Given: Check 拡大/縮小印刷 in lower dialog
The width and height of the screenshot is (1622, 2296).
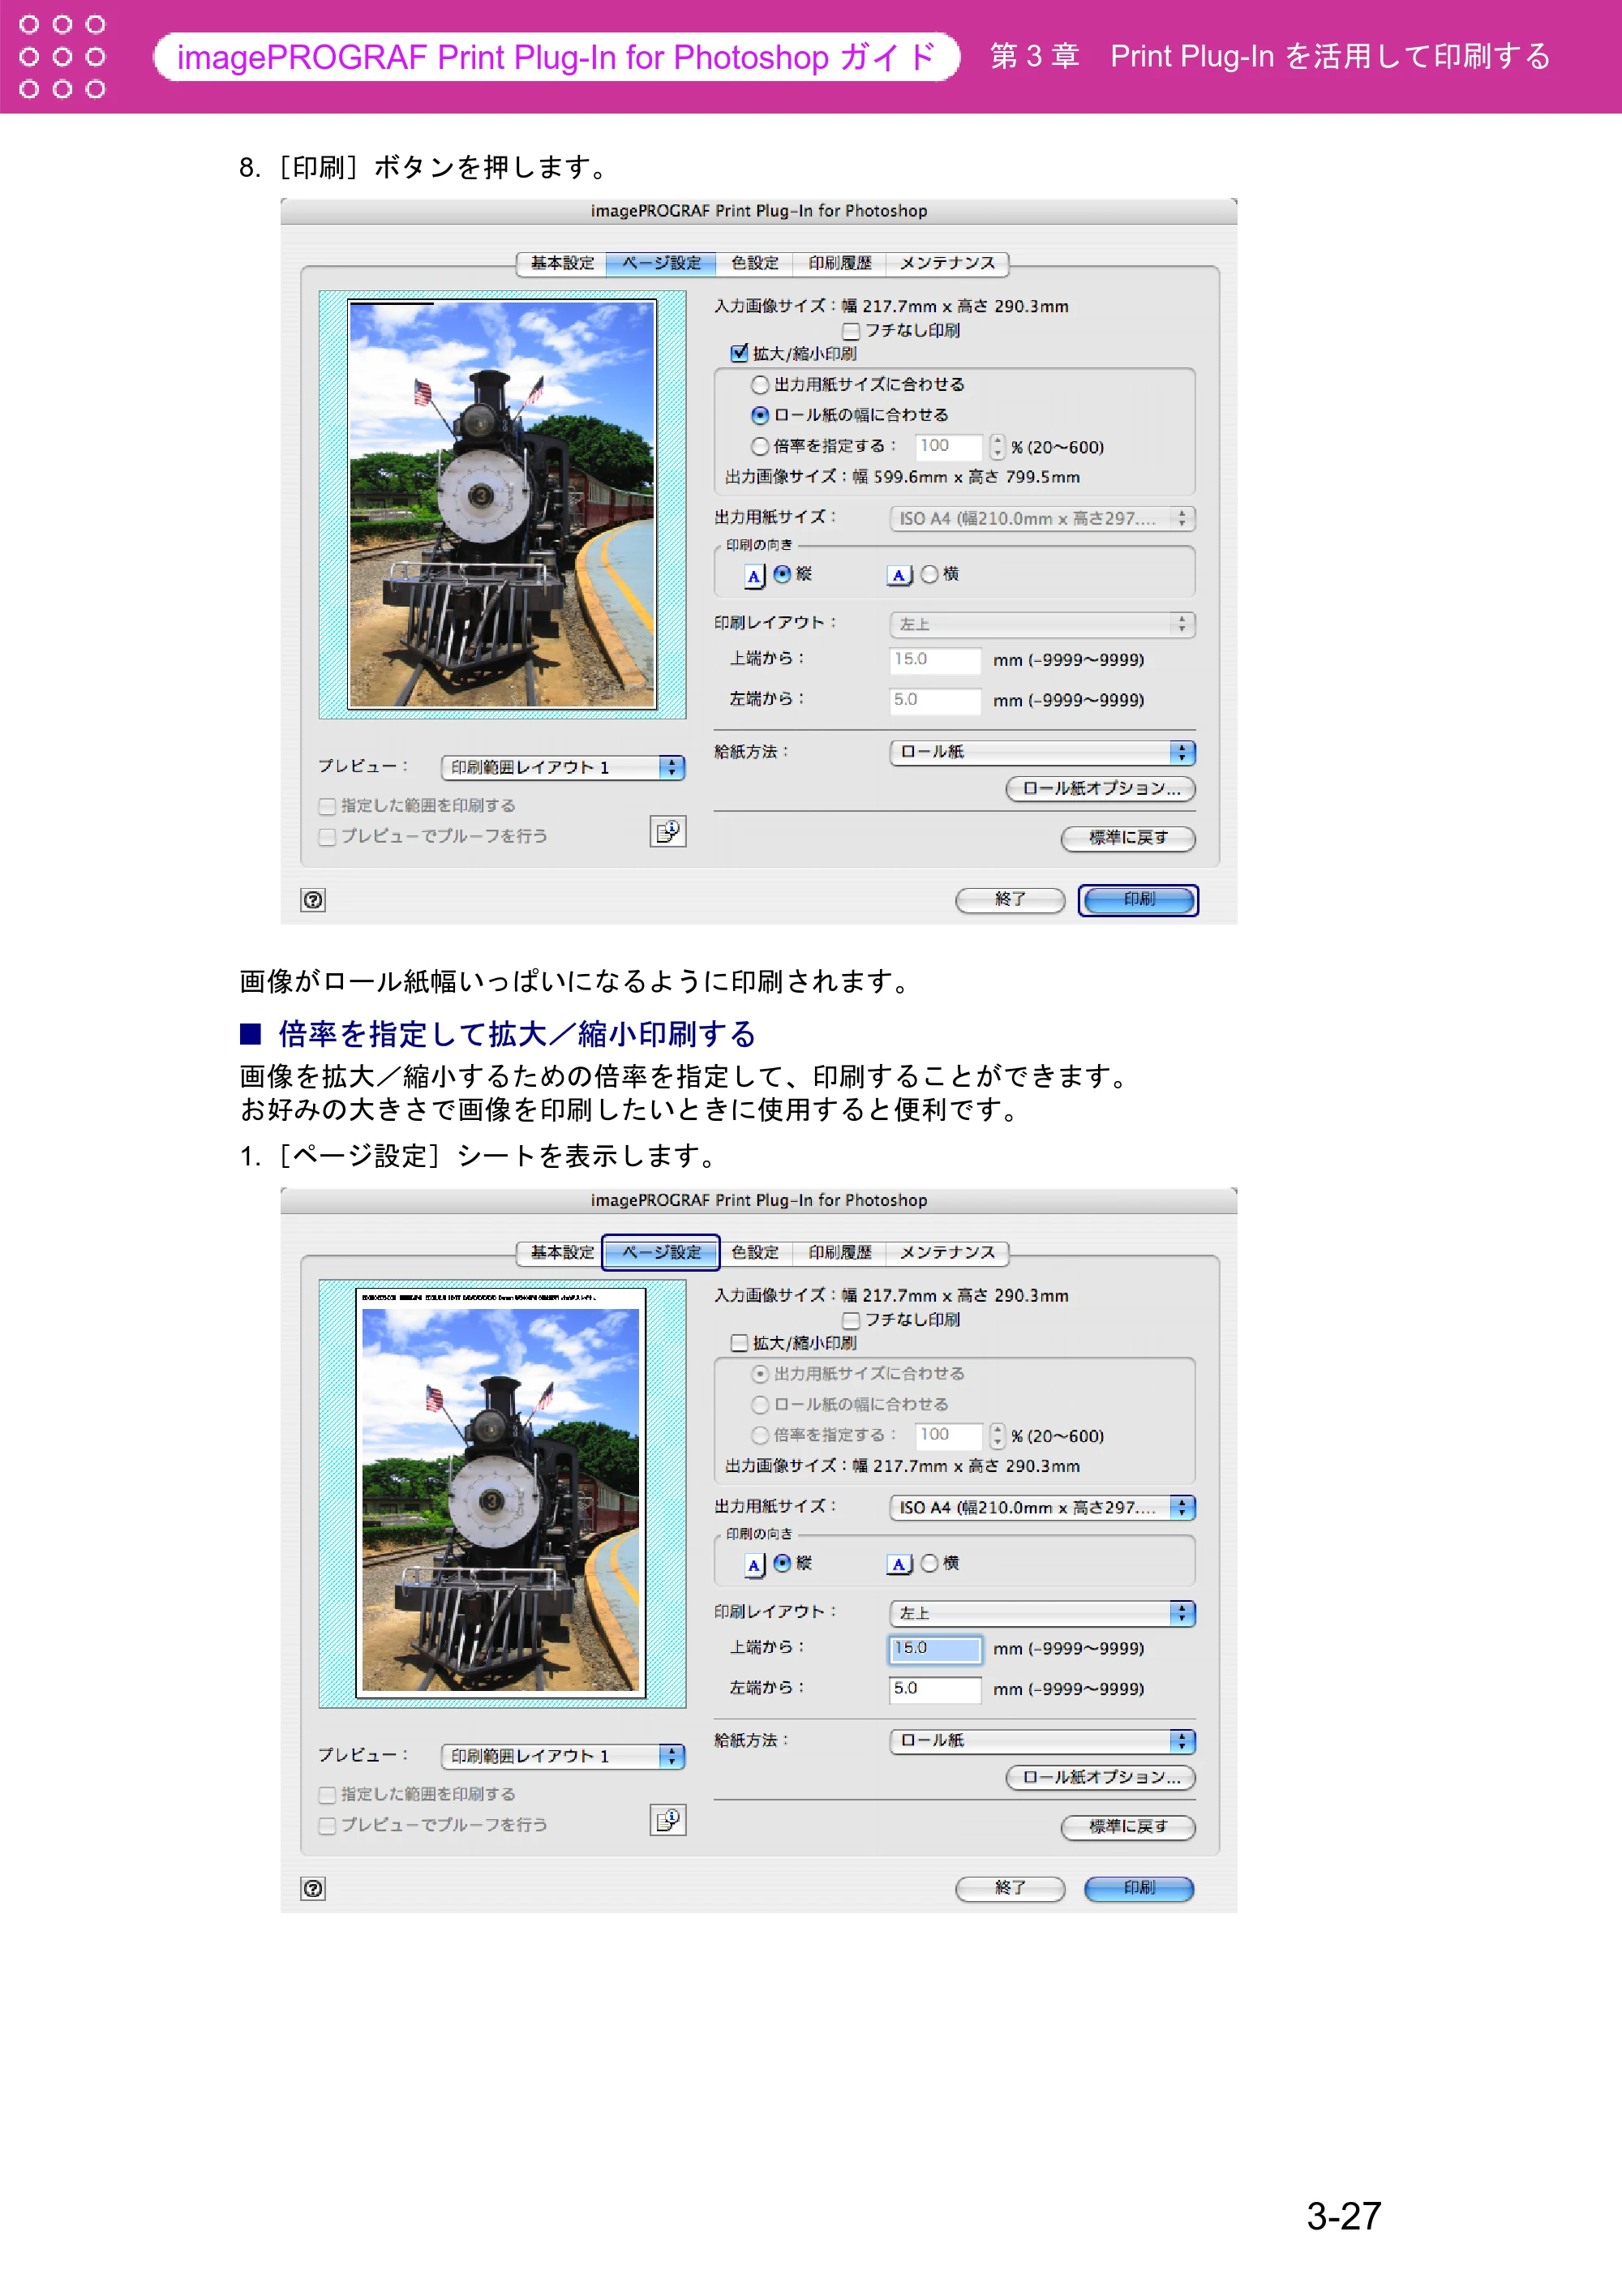Looking at the screenshot, I should pos(740,1342).
